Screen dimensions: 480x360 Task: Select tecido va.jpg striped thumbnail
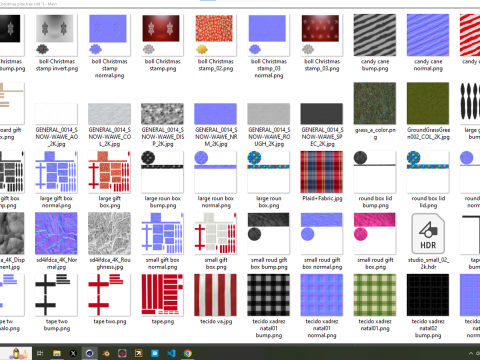(215, 295)
